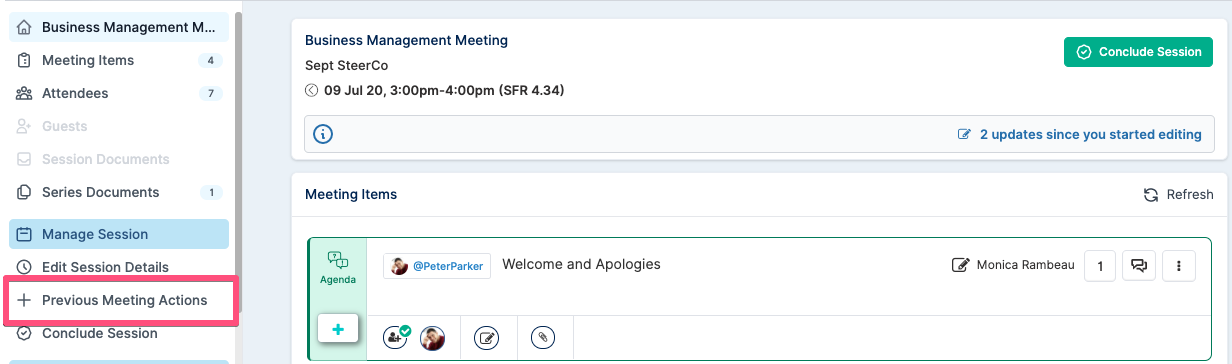This screenshot has width=1232, height=364.
Task: Click the green Conclude Session button
Action: pos(1138,52)
